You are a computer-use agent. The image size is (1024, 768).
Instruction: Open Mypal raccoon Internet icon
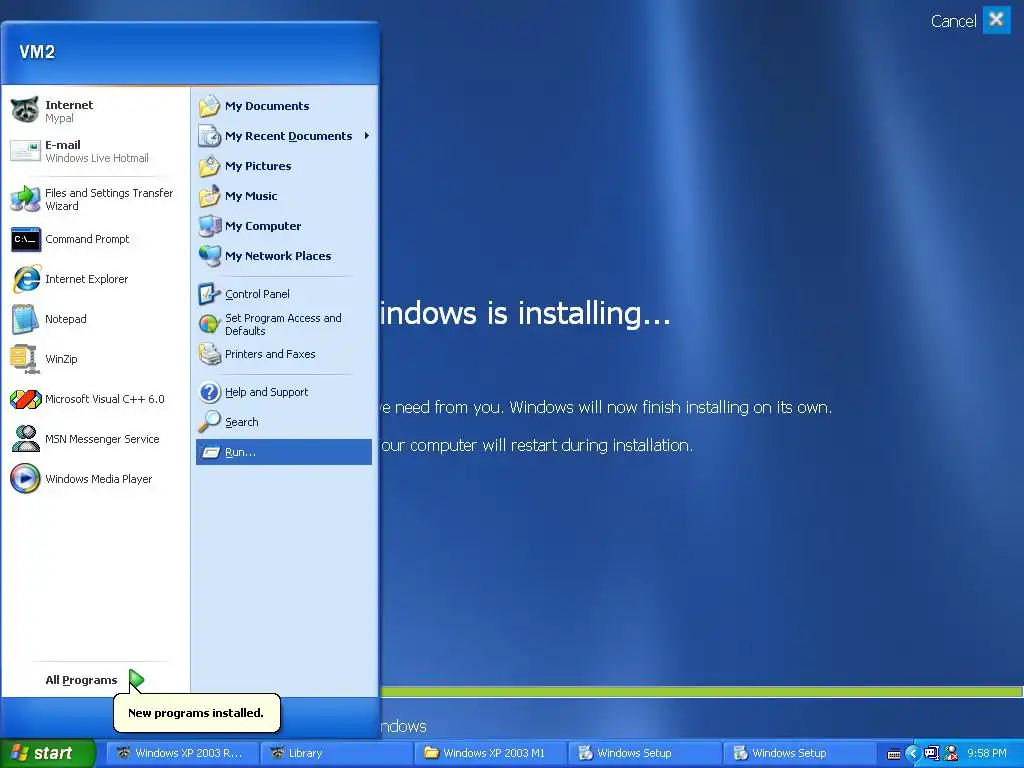pos(25,110)
